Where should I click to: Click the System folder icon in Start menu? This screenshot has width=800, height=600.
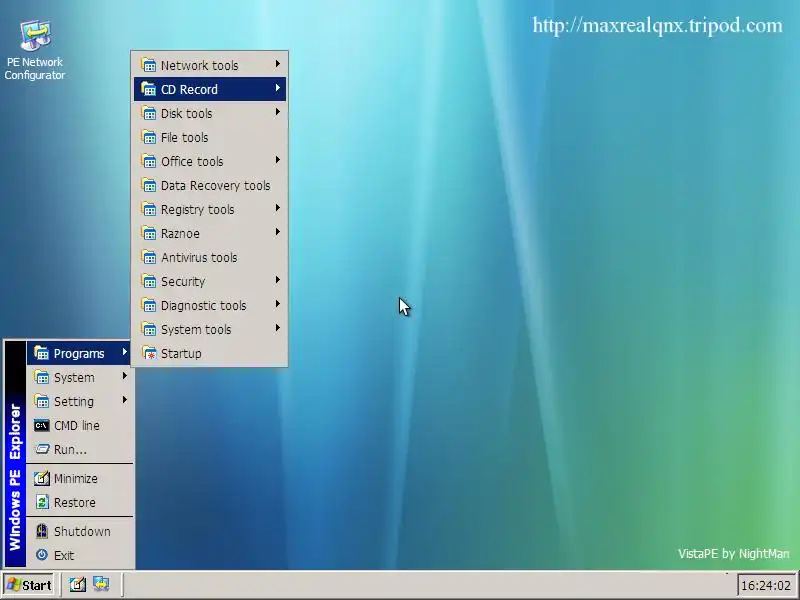(41, 377)
